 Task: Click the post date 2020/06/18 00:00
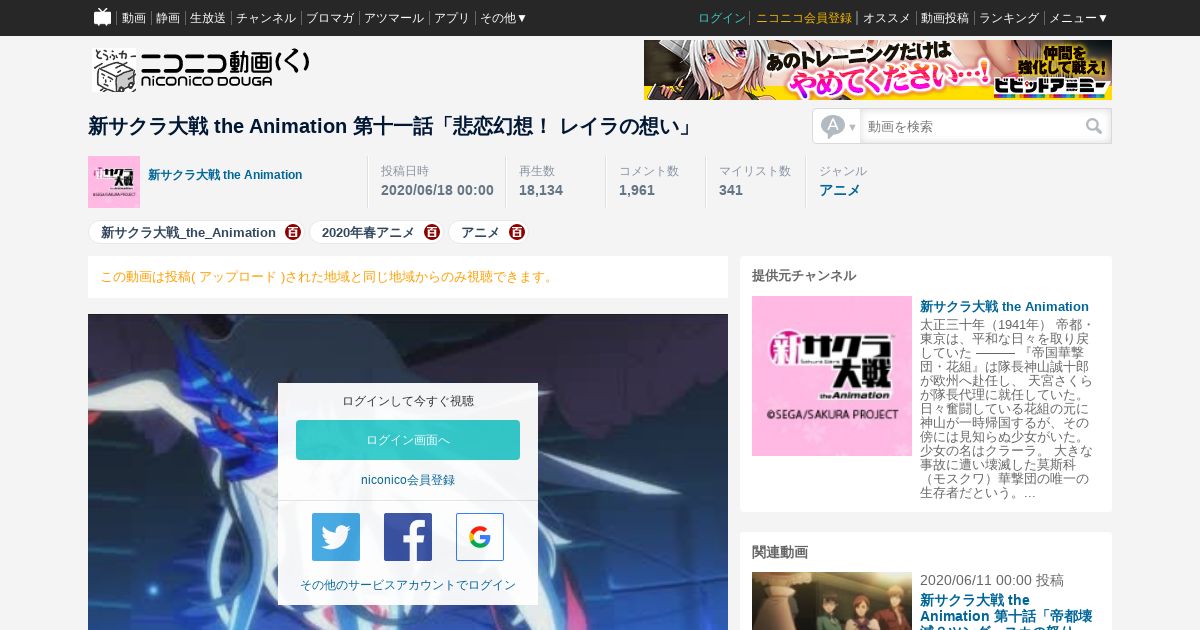(x=437, y=190)
